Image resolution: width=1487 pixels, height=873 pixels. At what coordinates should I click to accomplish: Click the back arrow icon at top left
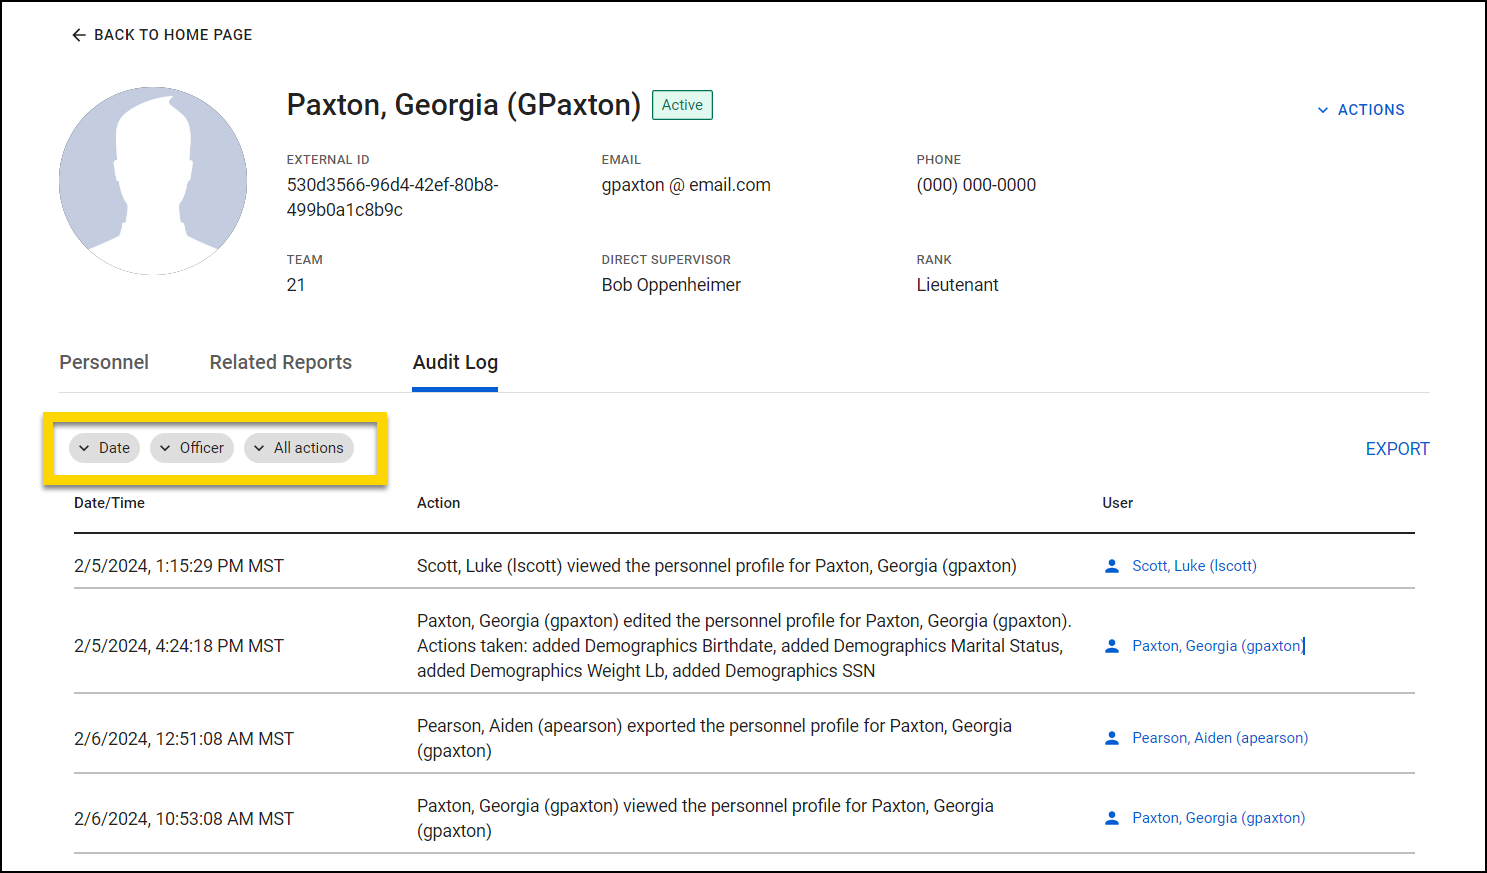coord(79,34)
